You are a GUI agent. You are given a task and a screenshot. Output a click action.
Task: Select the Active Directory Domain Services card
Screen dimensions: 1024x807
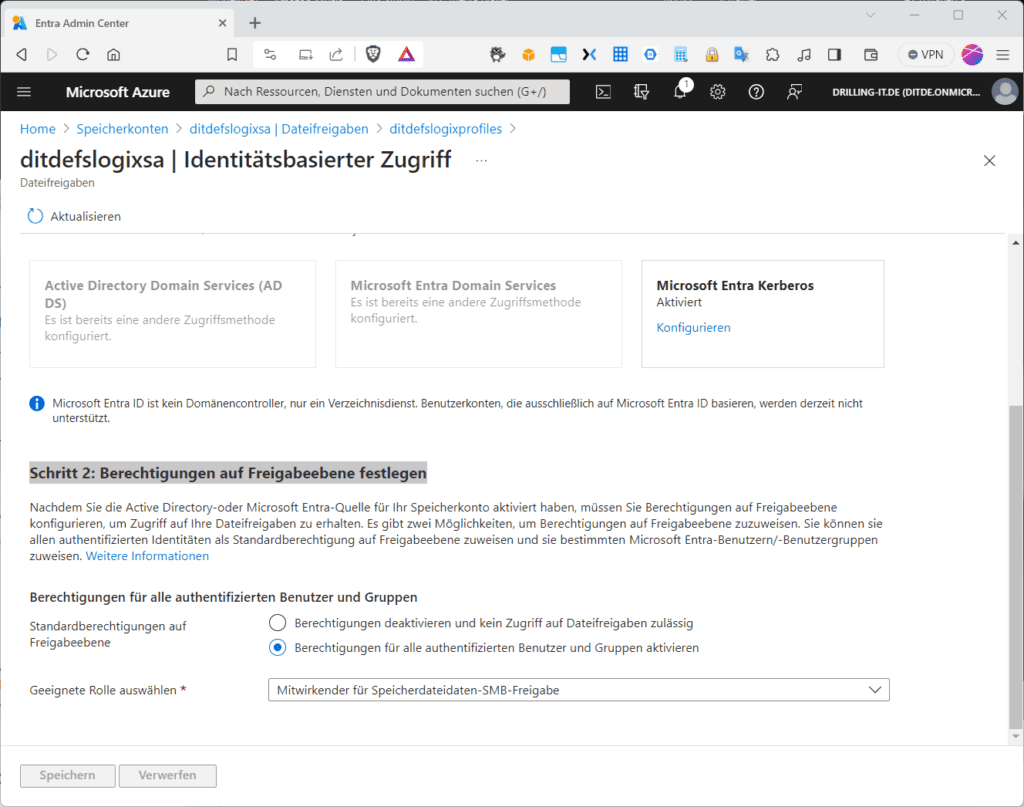pyautogui.click(x=172, y=314)
